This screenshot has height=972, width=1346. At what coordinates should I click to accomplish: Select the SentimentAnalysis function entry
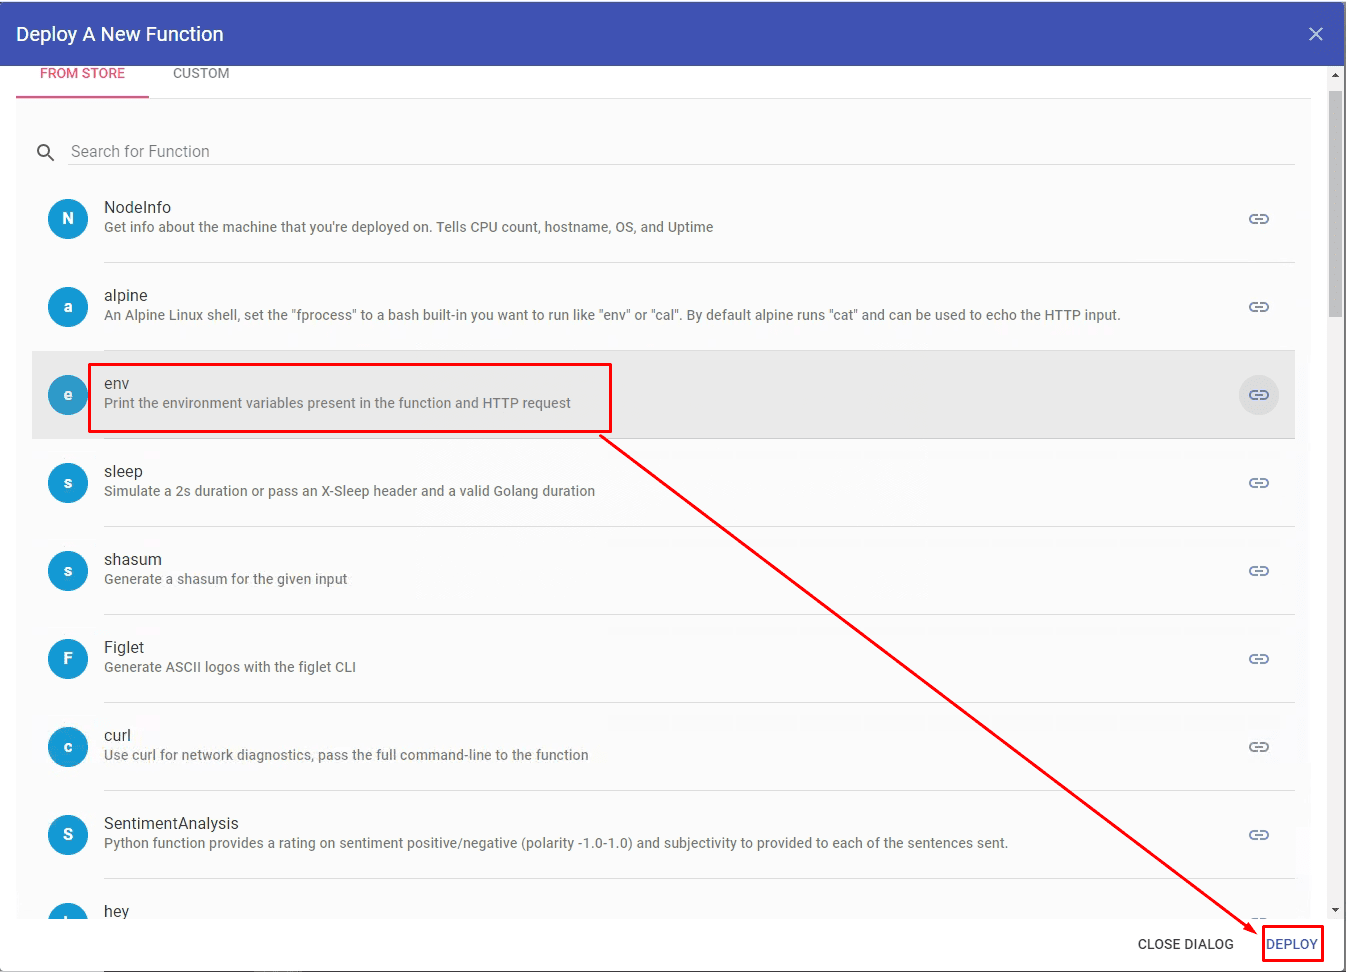point(663,835)
